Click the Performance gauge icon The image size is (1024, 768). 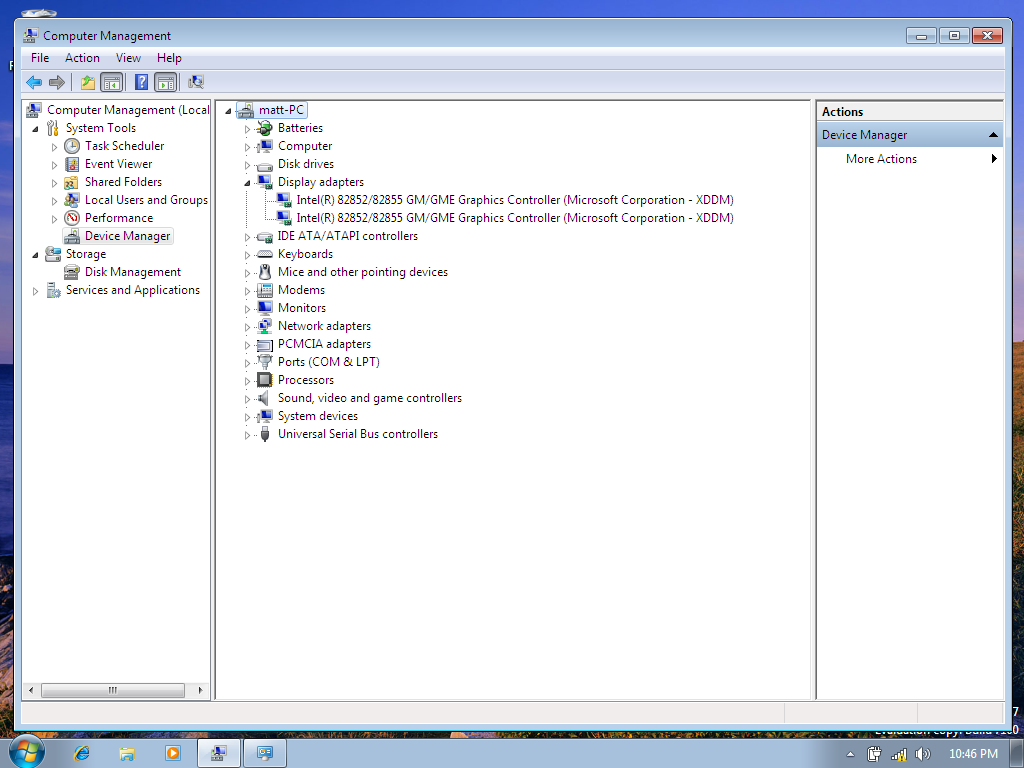point(72,218)
